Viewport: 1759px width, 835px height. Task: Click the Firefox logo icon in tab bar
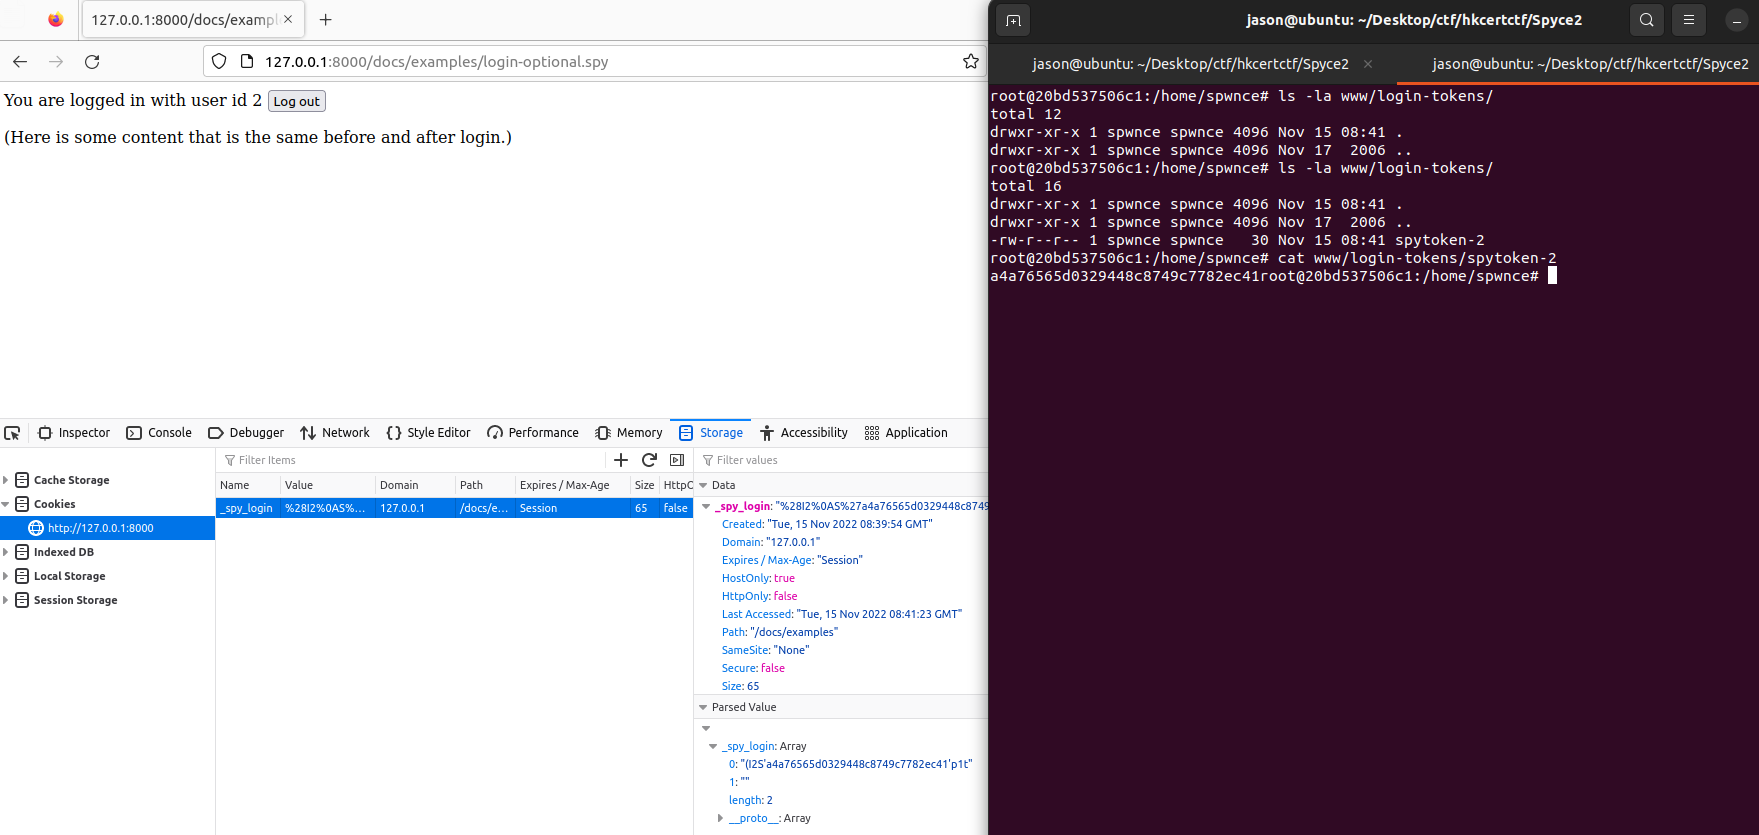tap(55, 19)
